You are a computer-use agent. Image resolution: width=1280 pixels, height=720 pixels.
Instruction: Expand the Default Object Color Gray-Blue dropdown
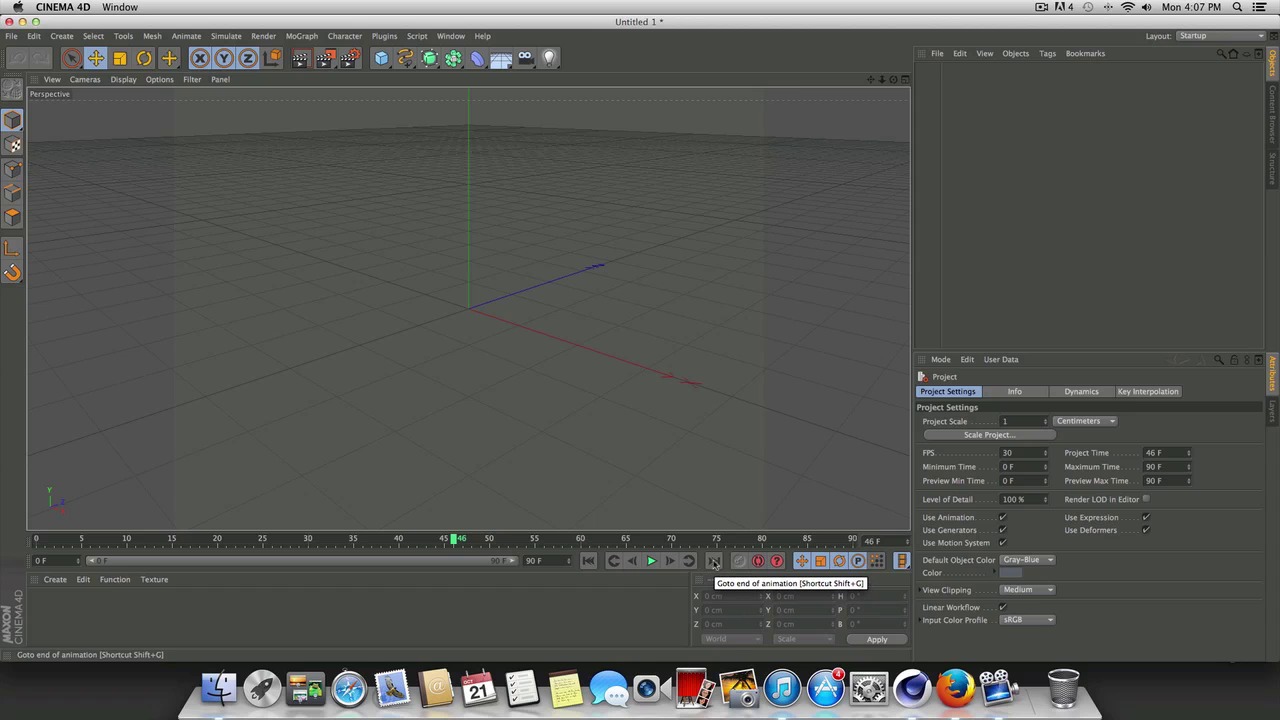click(x=1027, y=560)
